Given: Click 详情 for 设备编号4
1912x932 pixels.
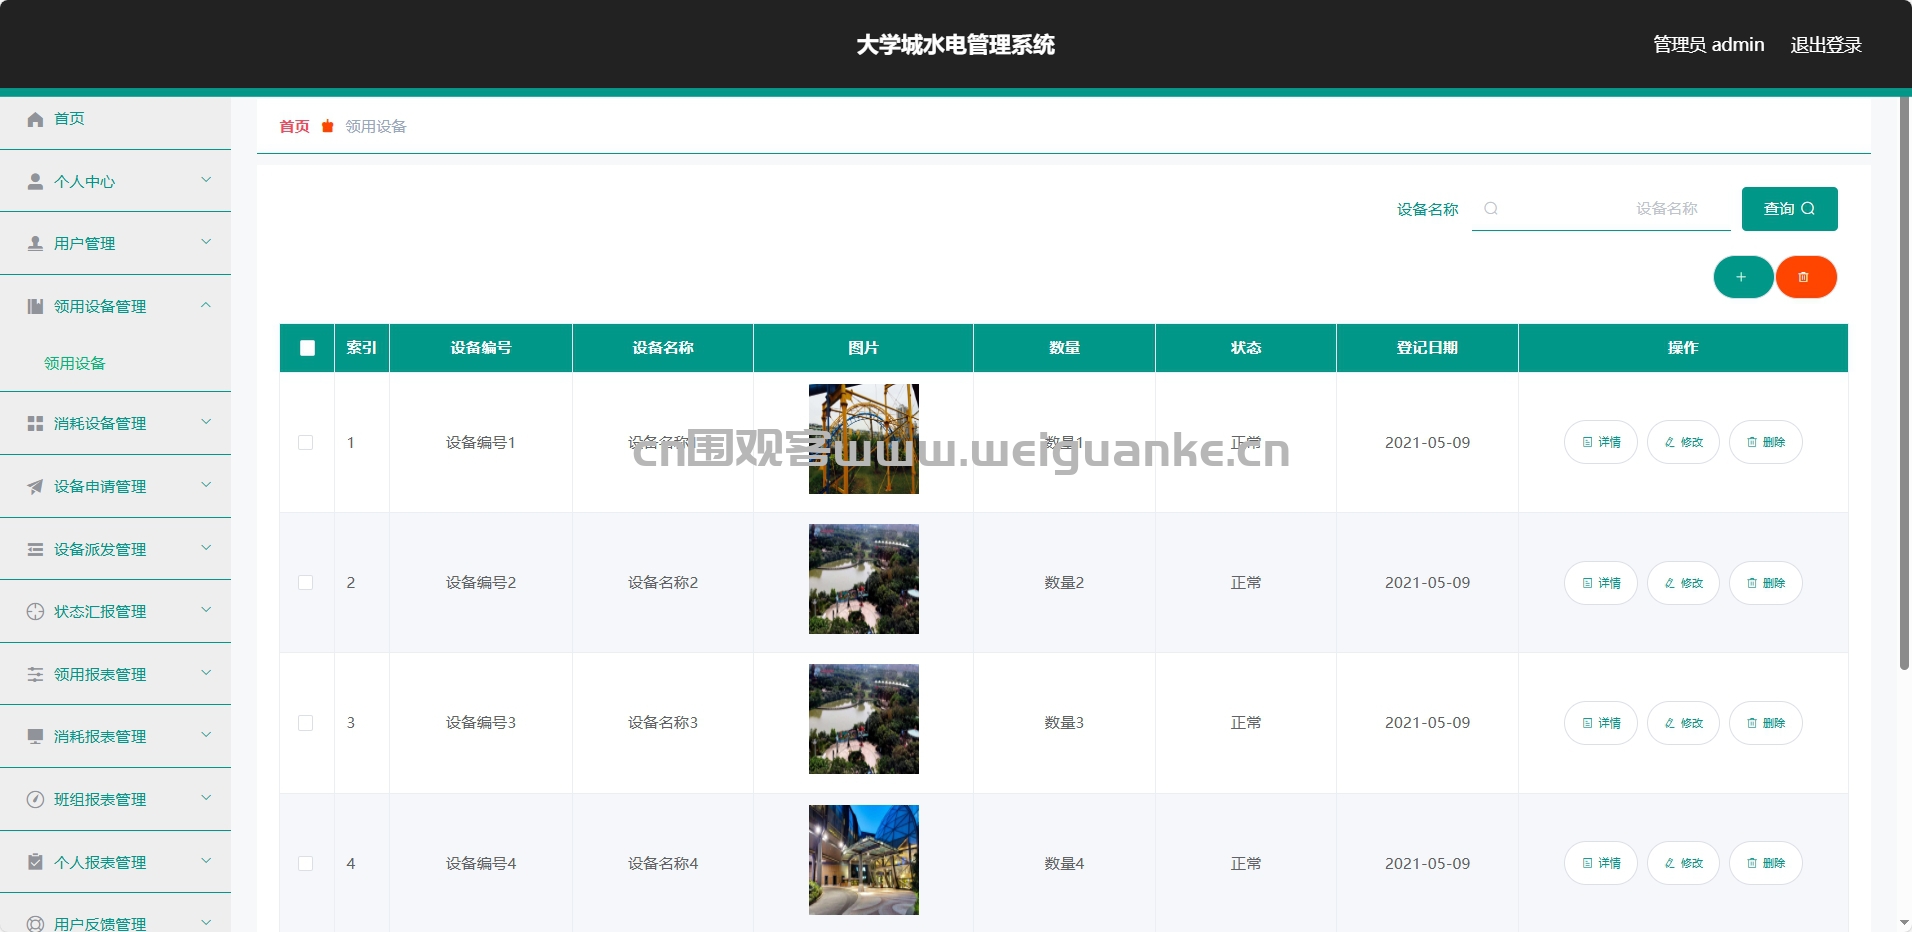Looking at the screenshot, I should click(x=1601, y=863).
